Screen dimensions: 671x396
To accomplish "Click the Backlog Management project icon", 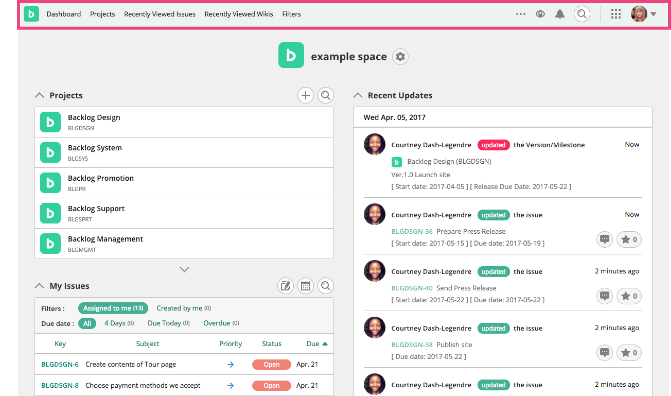I will pyautogui.click(x=50, y=244).
